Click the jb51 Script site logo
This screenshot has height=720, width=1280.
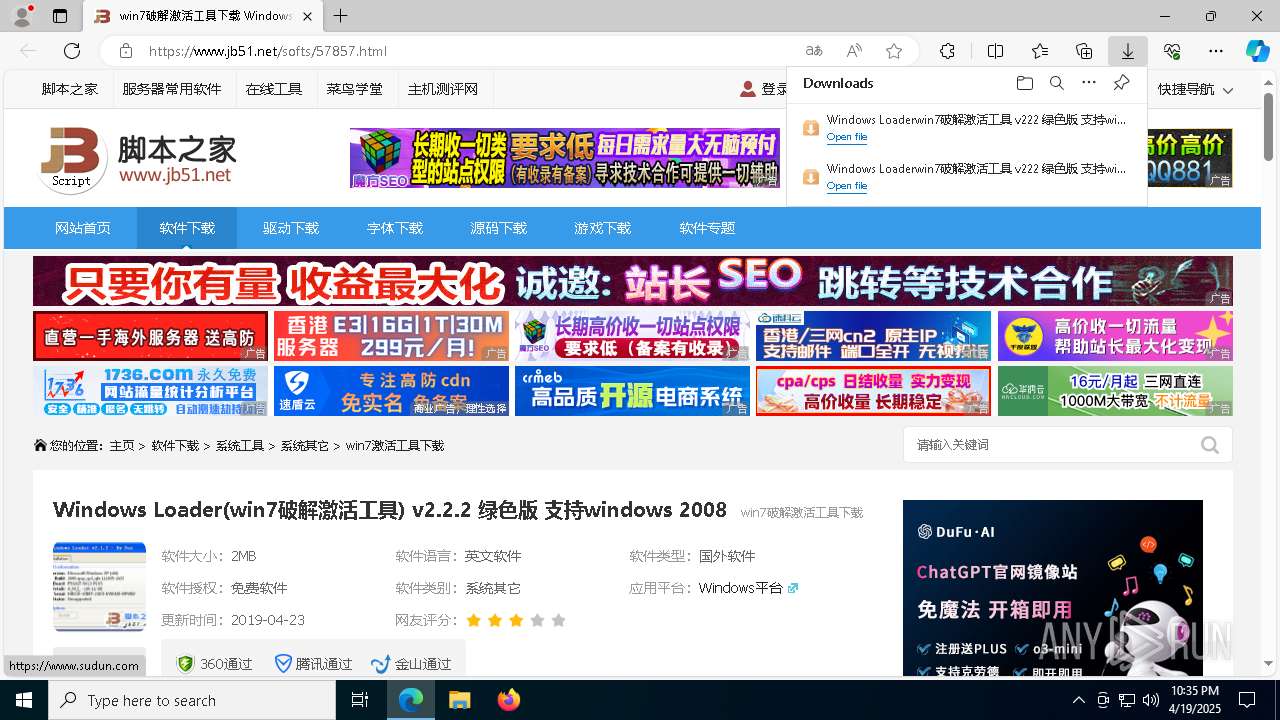138,160
